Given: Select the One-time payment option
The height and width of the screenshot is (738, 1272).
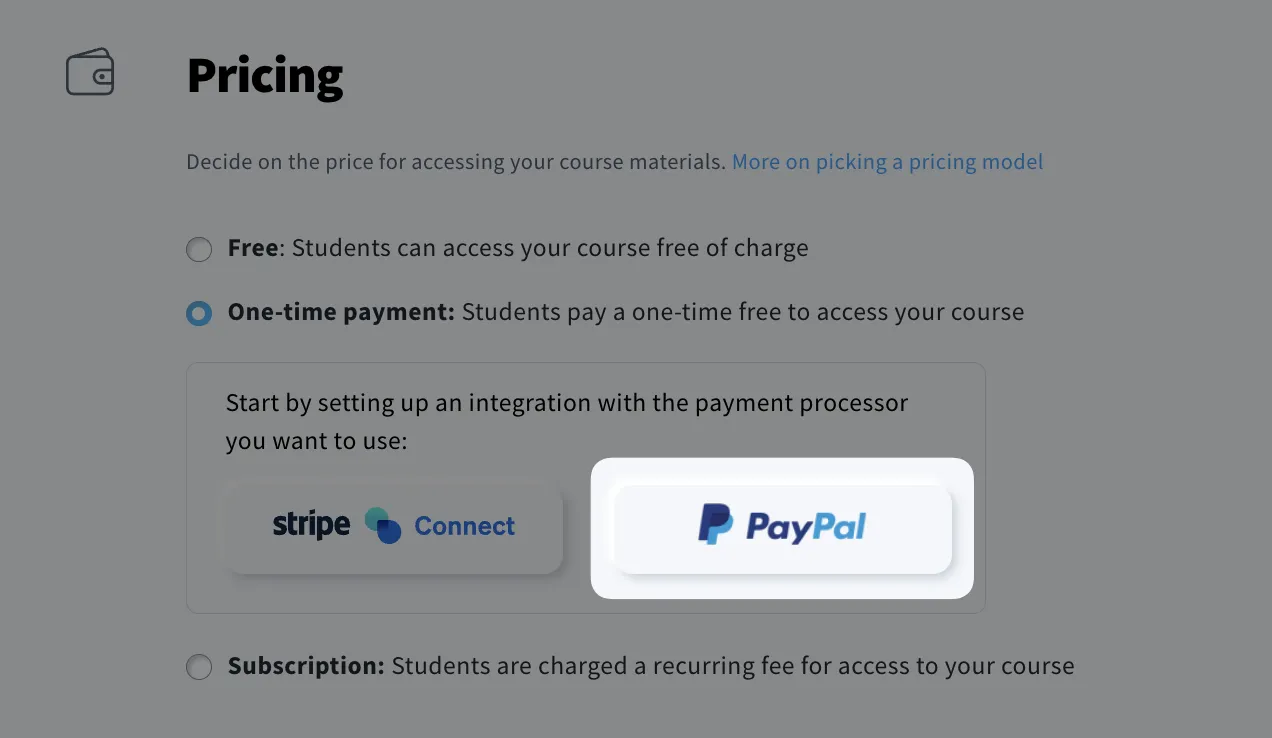Looking at the screenshot, I should coord(199,313).
